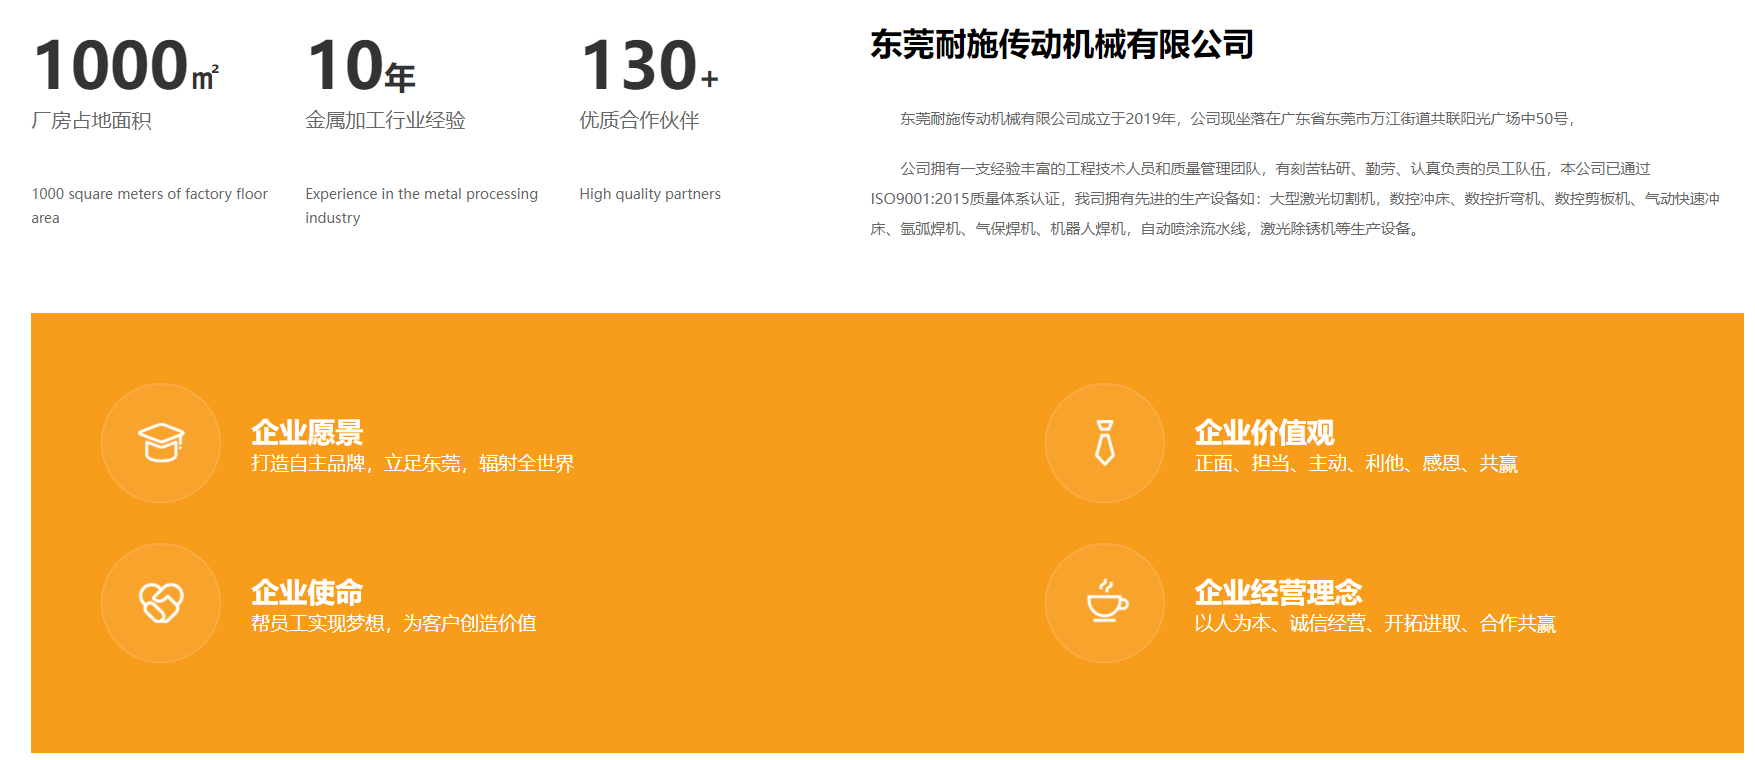Image resolution: width=1755 pixels, height=760 pixels.
Task: Click the label 厂房占地面积
Action: 92,121
